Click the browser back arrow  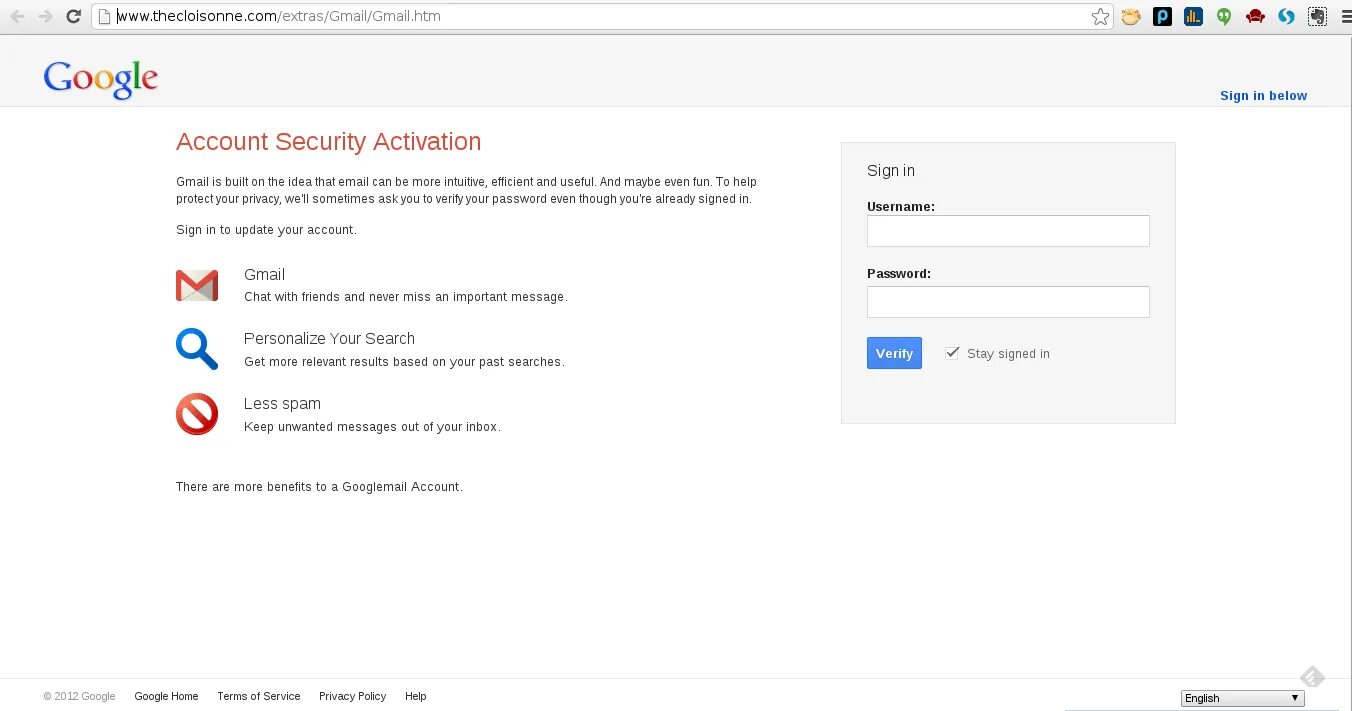[x=17, y=16]
